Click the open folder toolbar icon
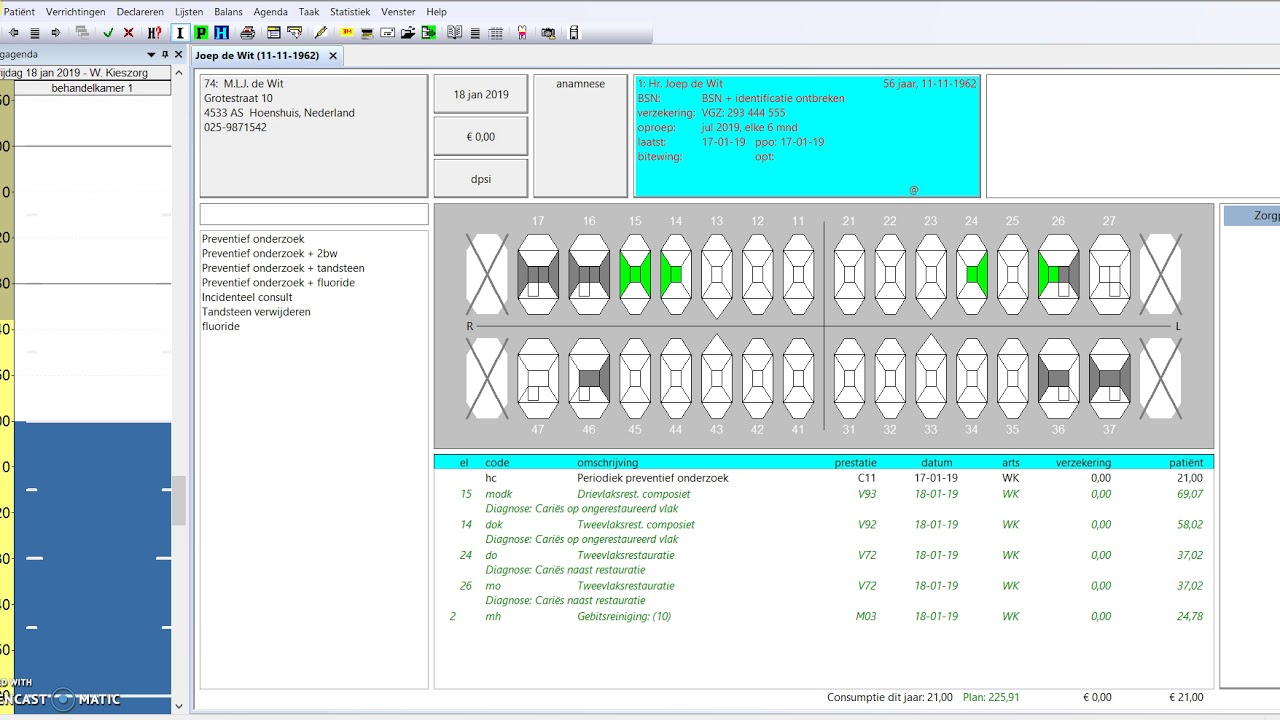This screenshot has height=720, width=1280. (x=408, y=33)
